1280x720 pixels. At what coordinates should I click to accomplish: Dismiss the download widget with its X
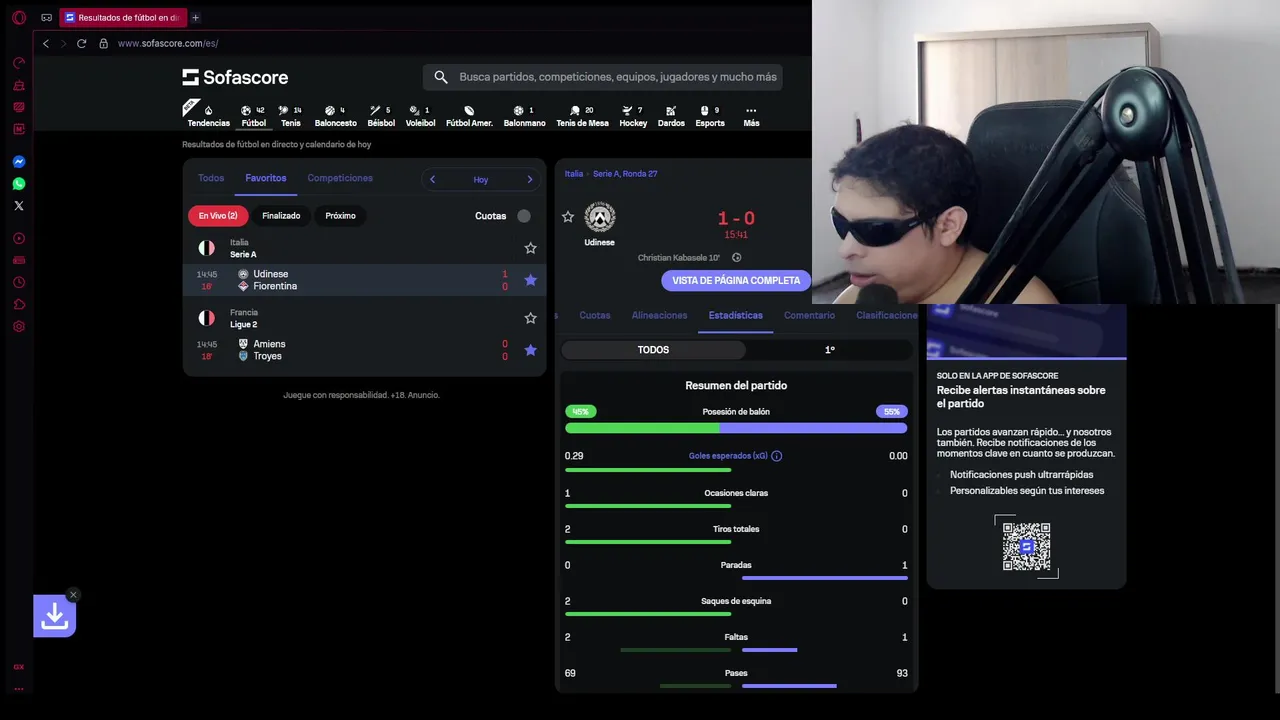tap(73, 595)
